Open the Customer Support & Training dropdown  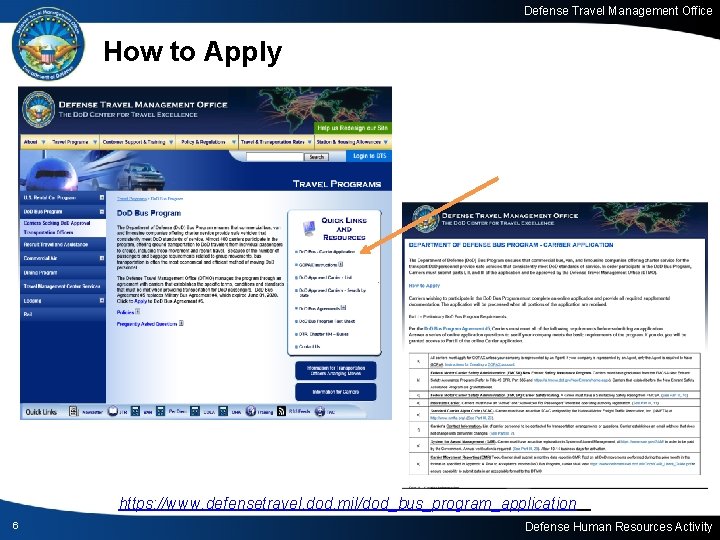[138, 142]
